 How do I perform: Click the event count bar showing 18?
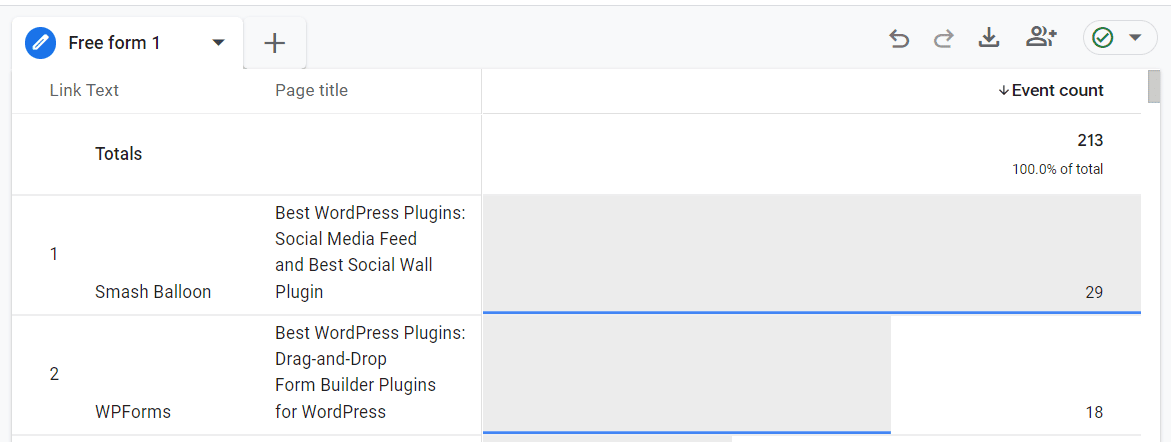[x=687, y=374]
